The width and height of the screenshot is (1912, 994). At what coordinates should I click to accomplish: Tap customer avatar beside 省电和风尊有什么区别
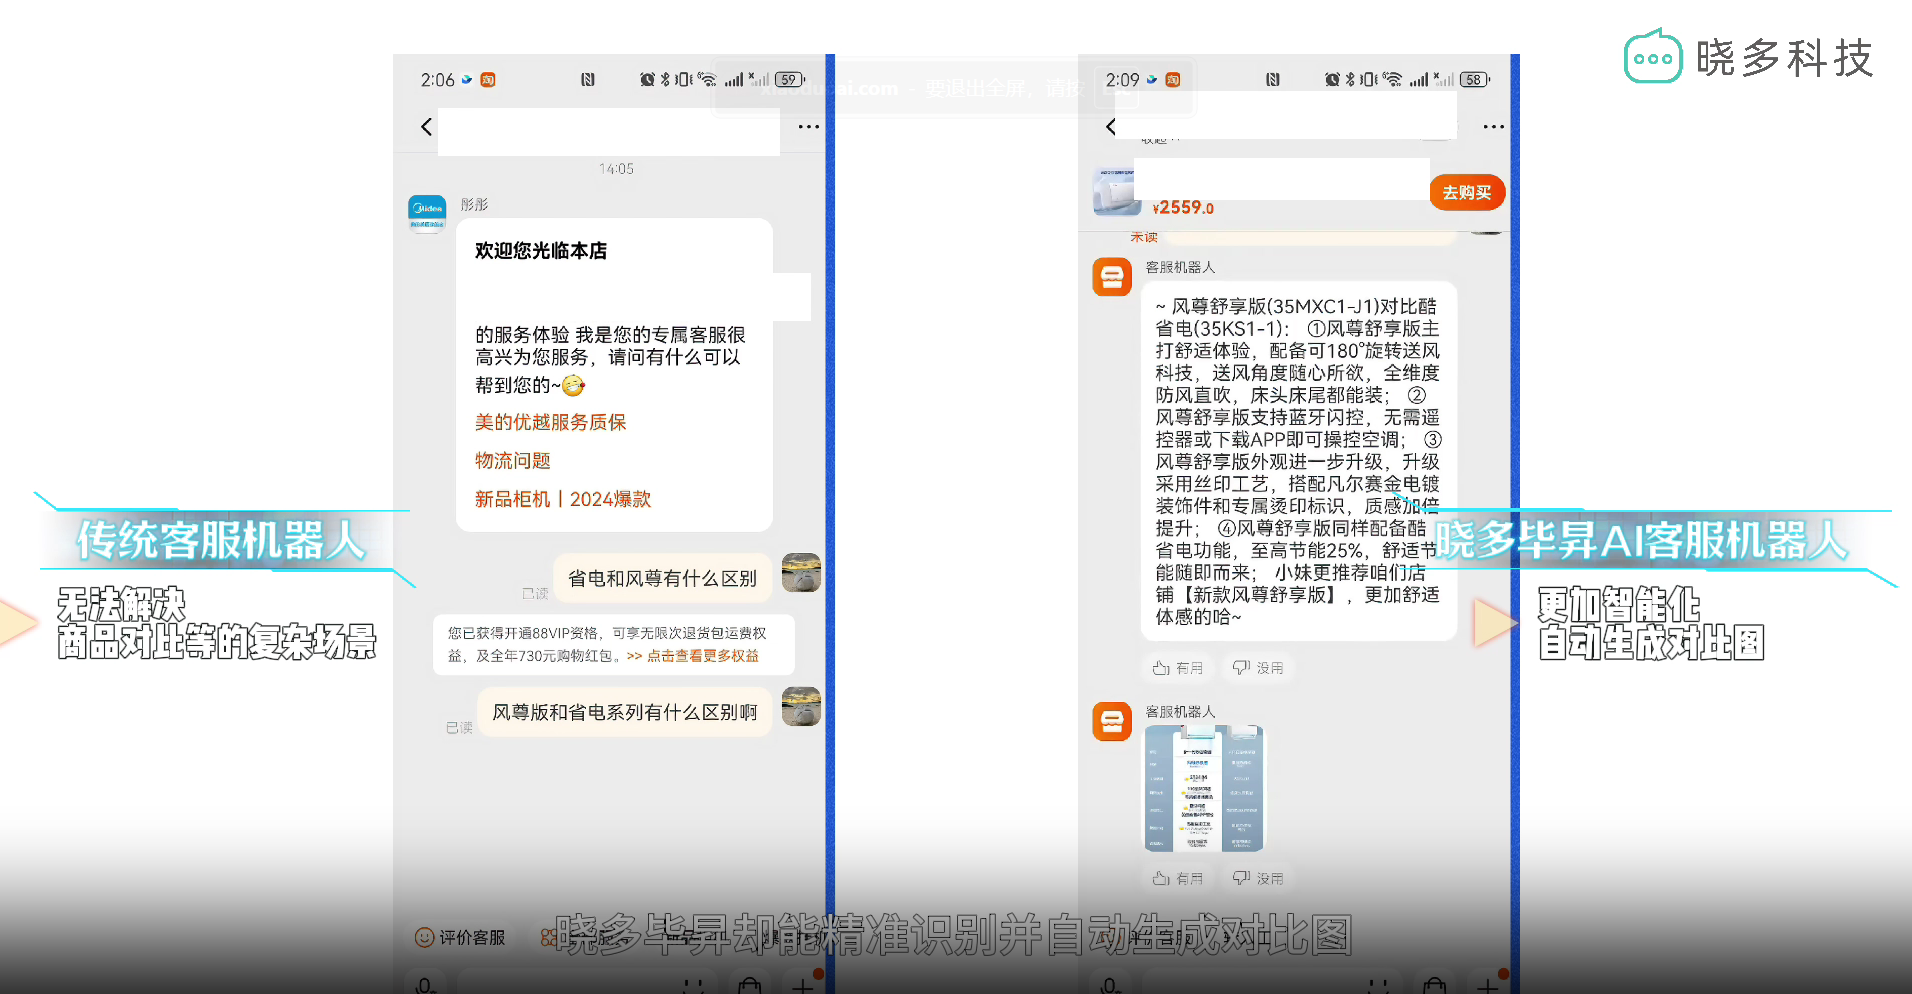tap(801, 573)
